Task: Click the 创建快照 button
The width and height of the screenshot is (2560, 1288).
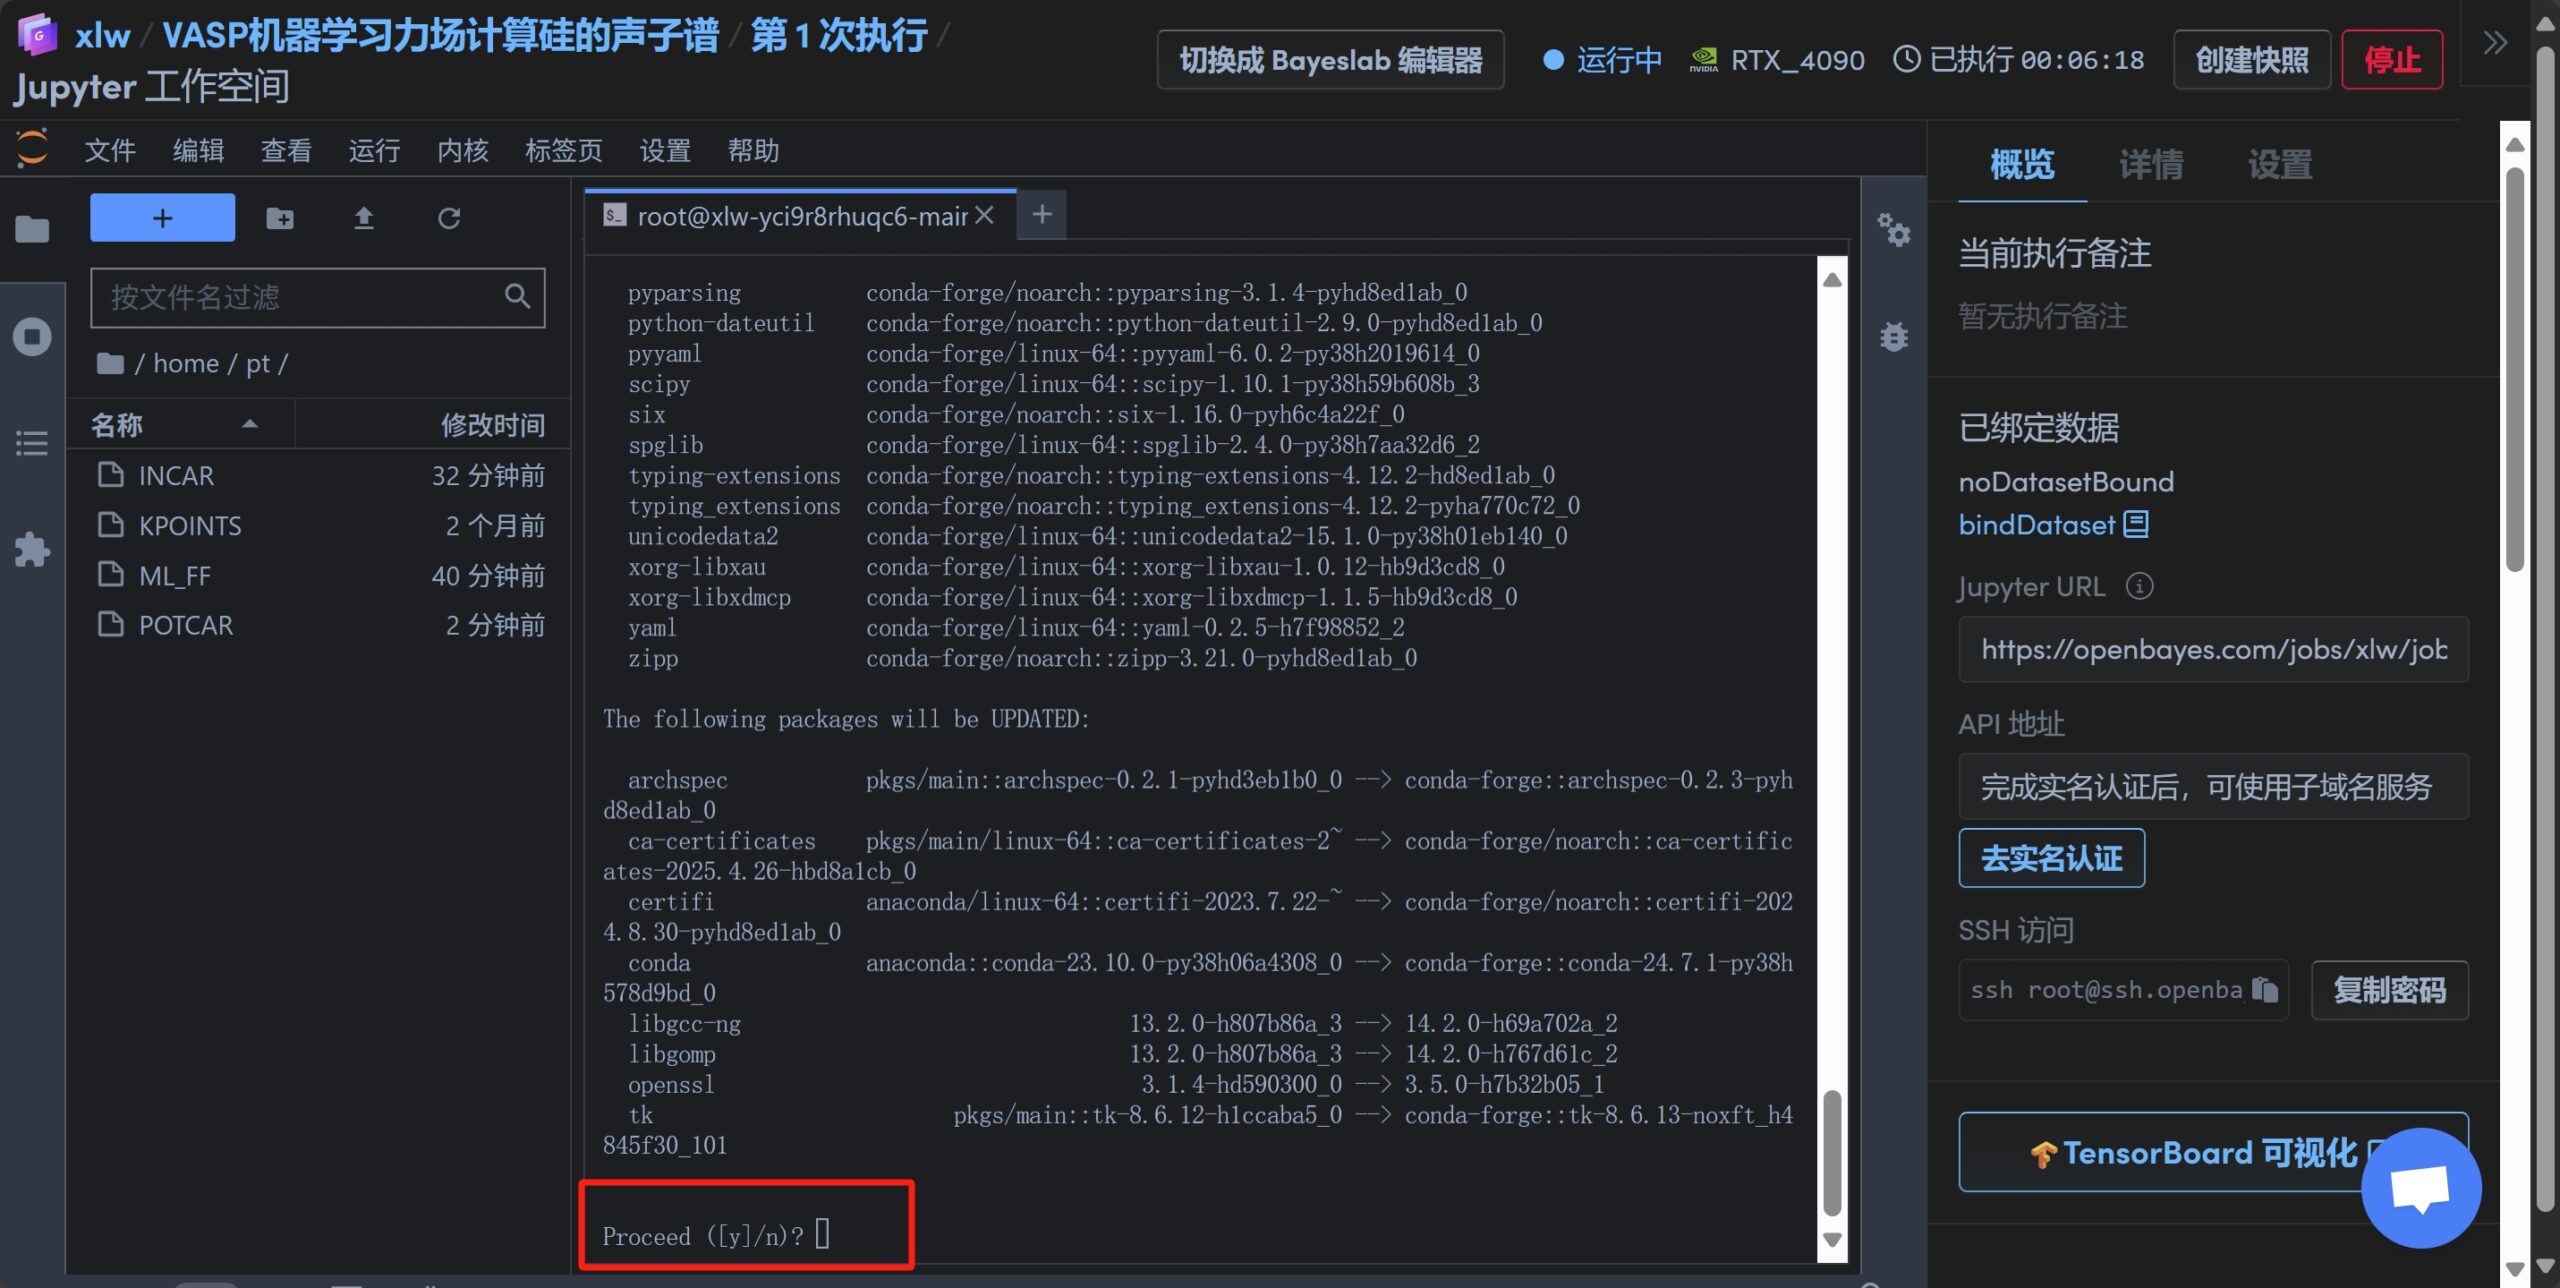Action: [2252, 60]
